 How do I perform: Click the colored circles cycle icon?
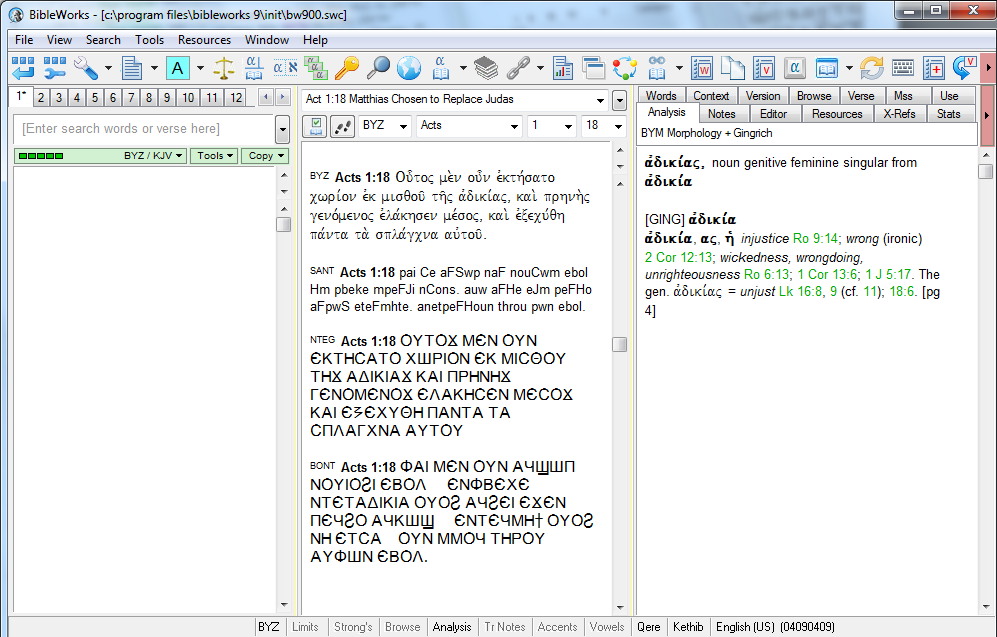point(624,67)
